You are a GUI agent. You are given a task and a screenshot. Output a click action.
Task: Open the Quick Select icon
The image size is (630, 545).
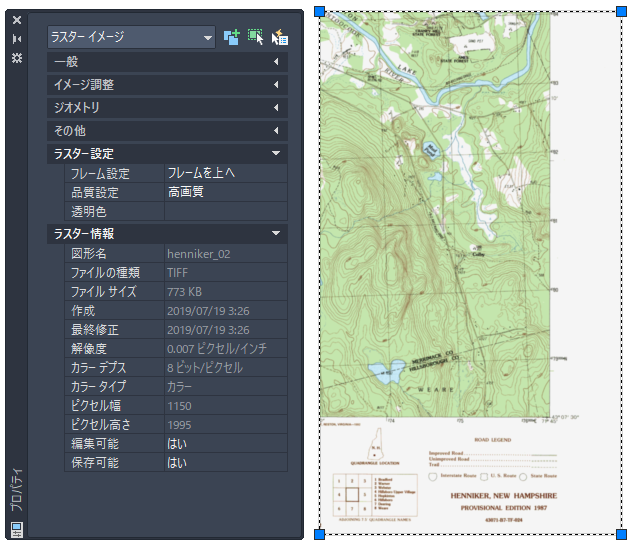280,37
